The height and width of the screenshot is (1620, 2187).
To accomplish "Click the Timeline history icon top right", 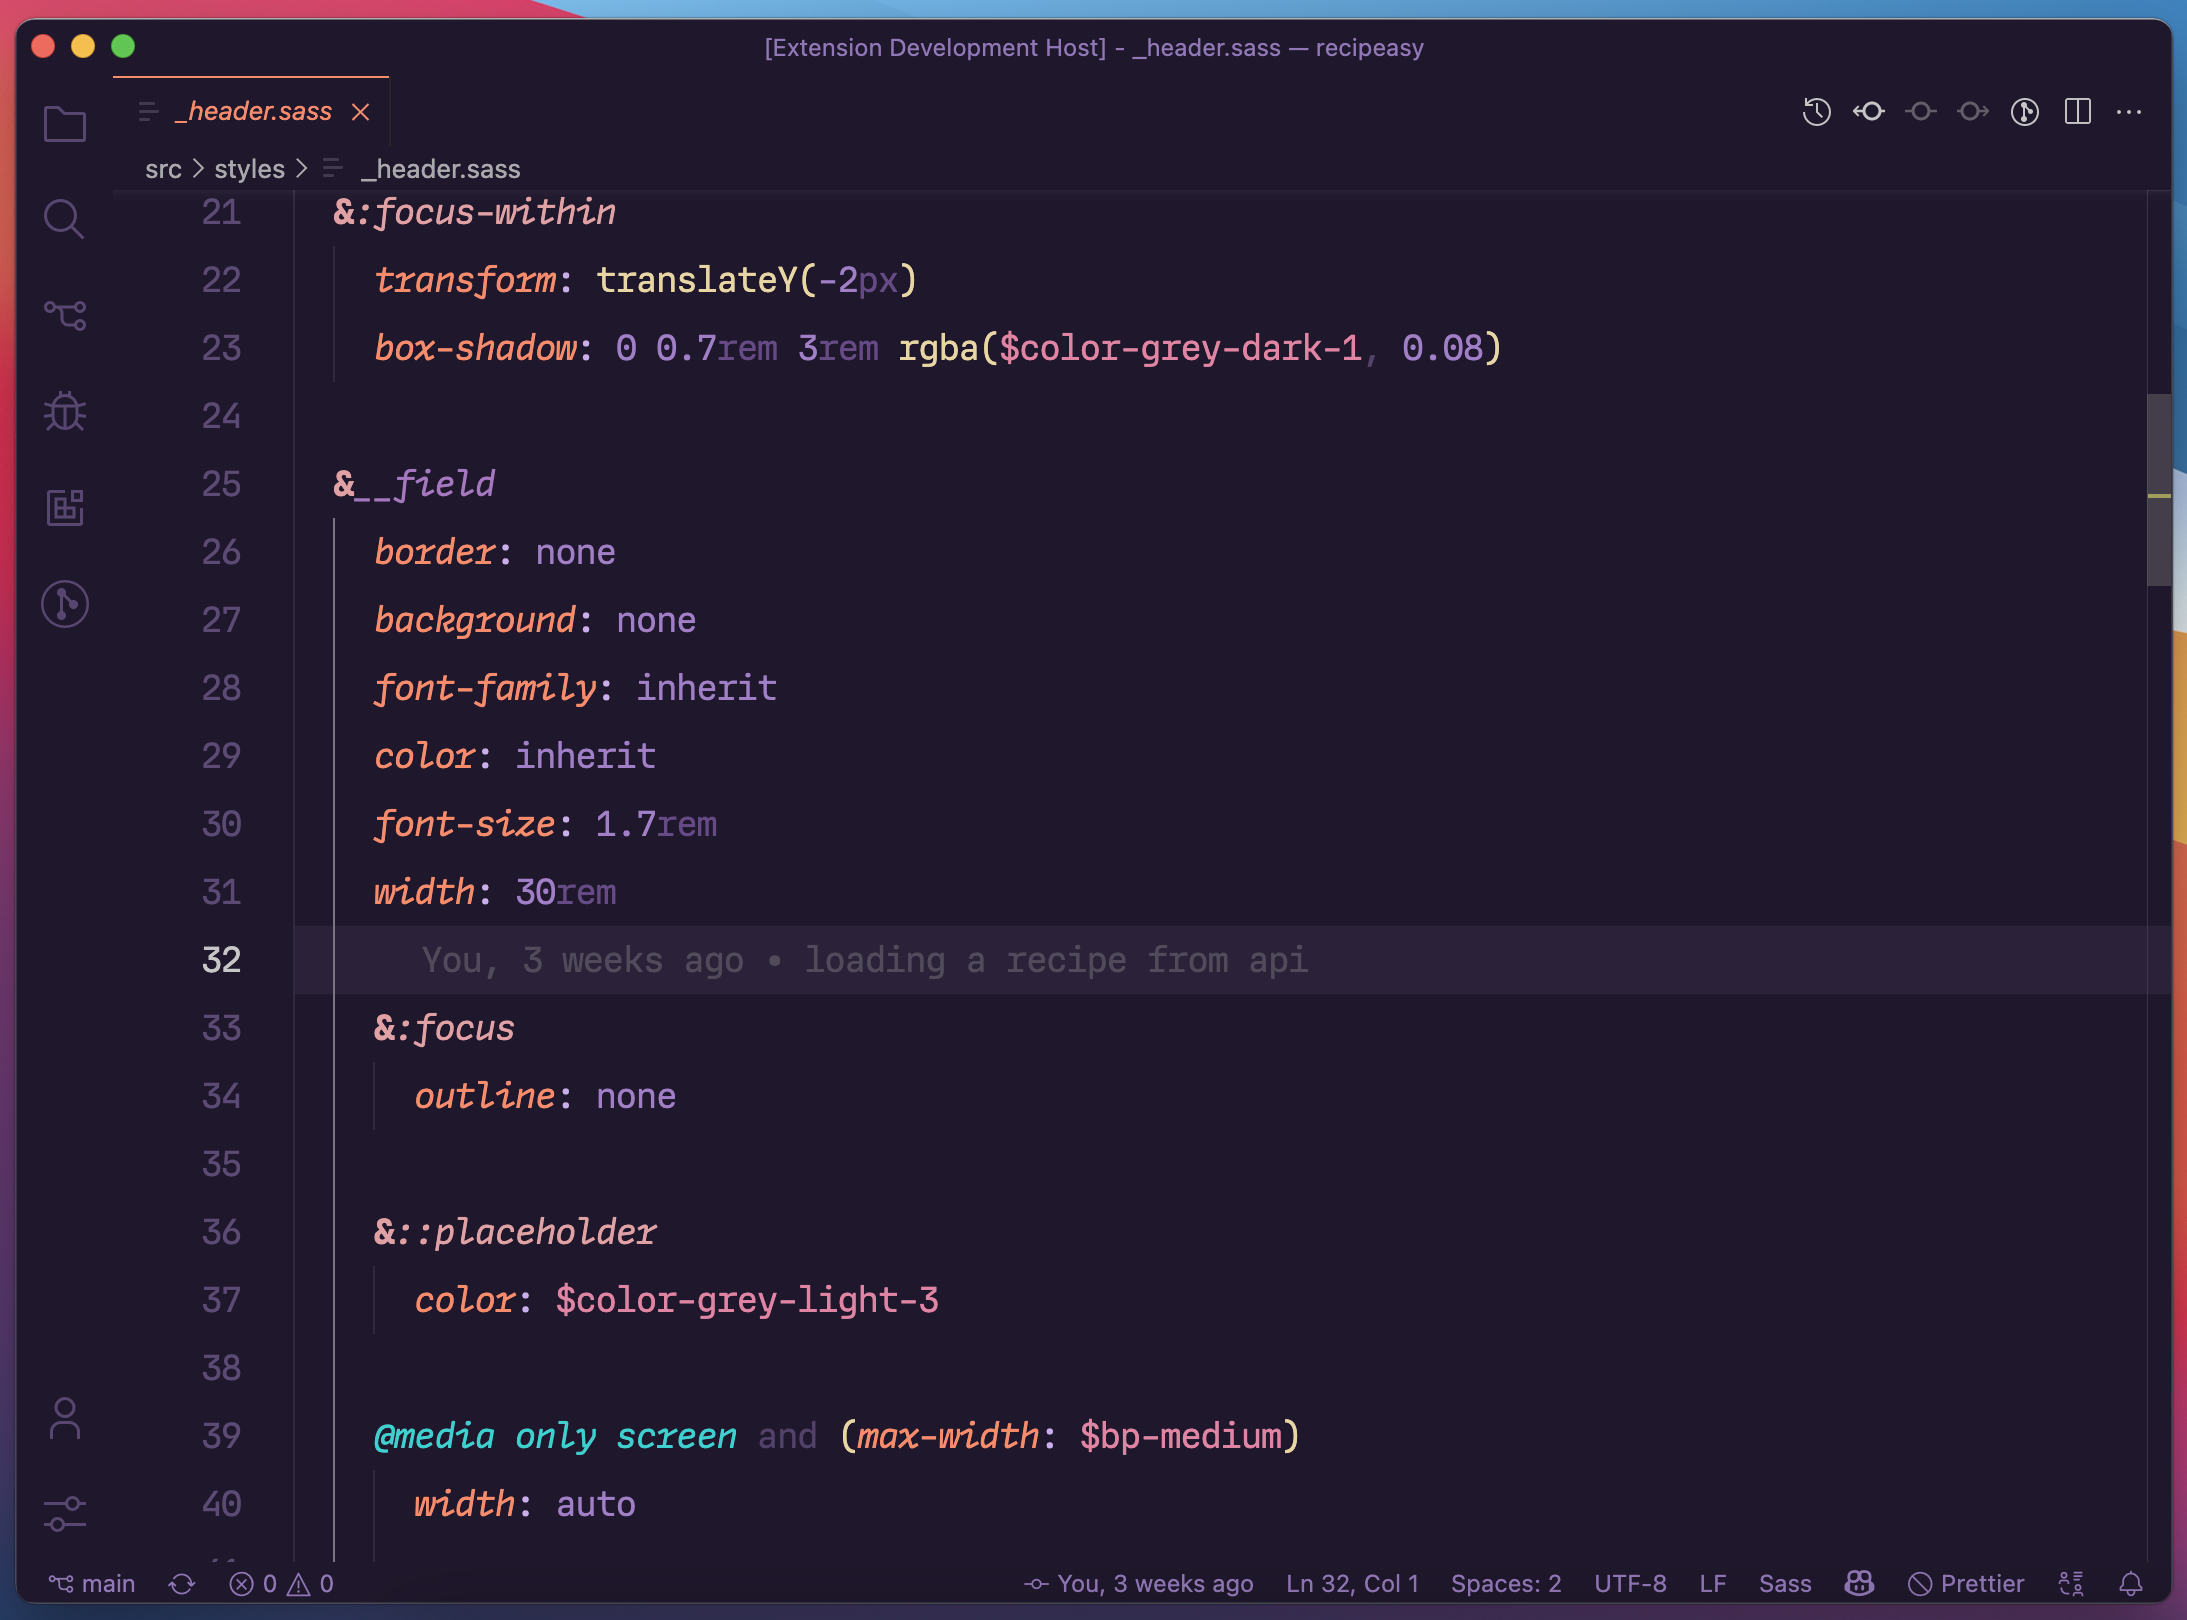I will click(x=1816, y=112).
